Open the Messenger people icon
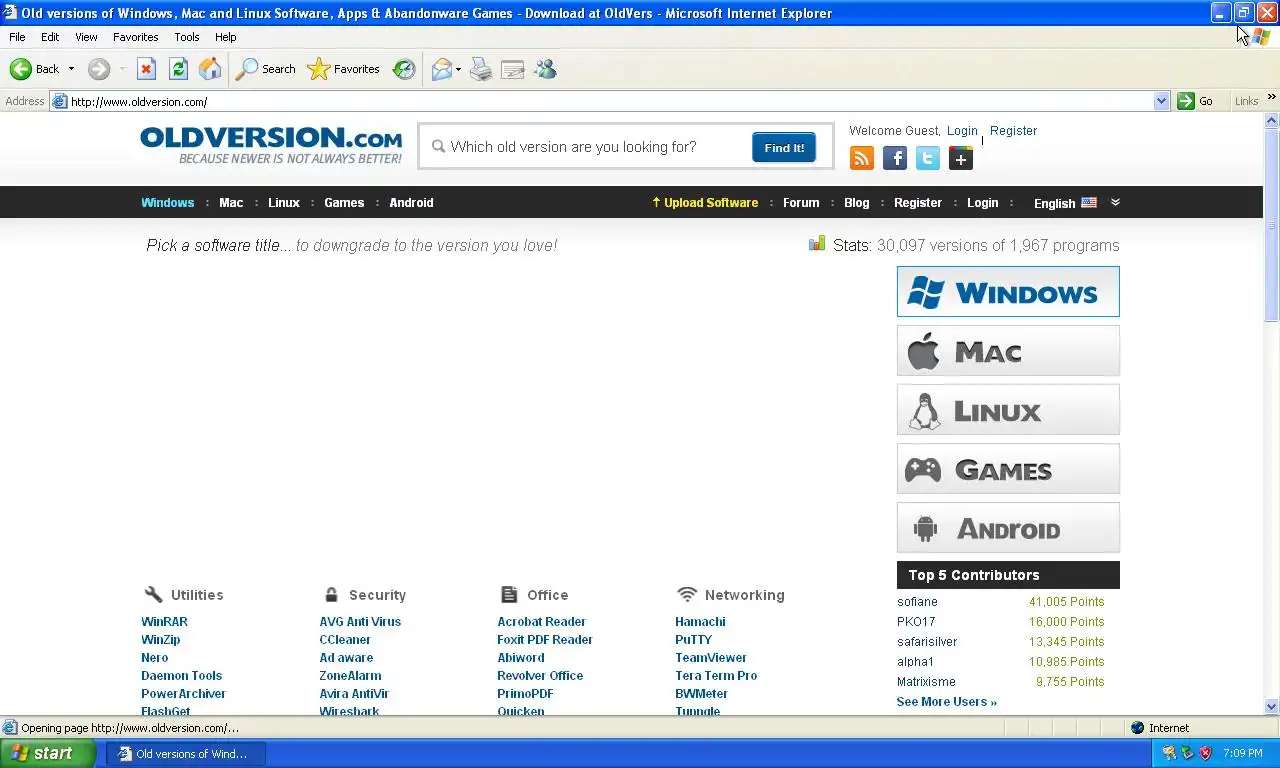The height and width of the screenshot is (768, 1280). [545, 69]
